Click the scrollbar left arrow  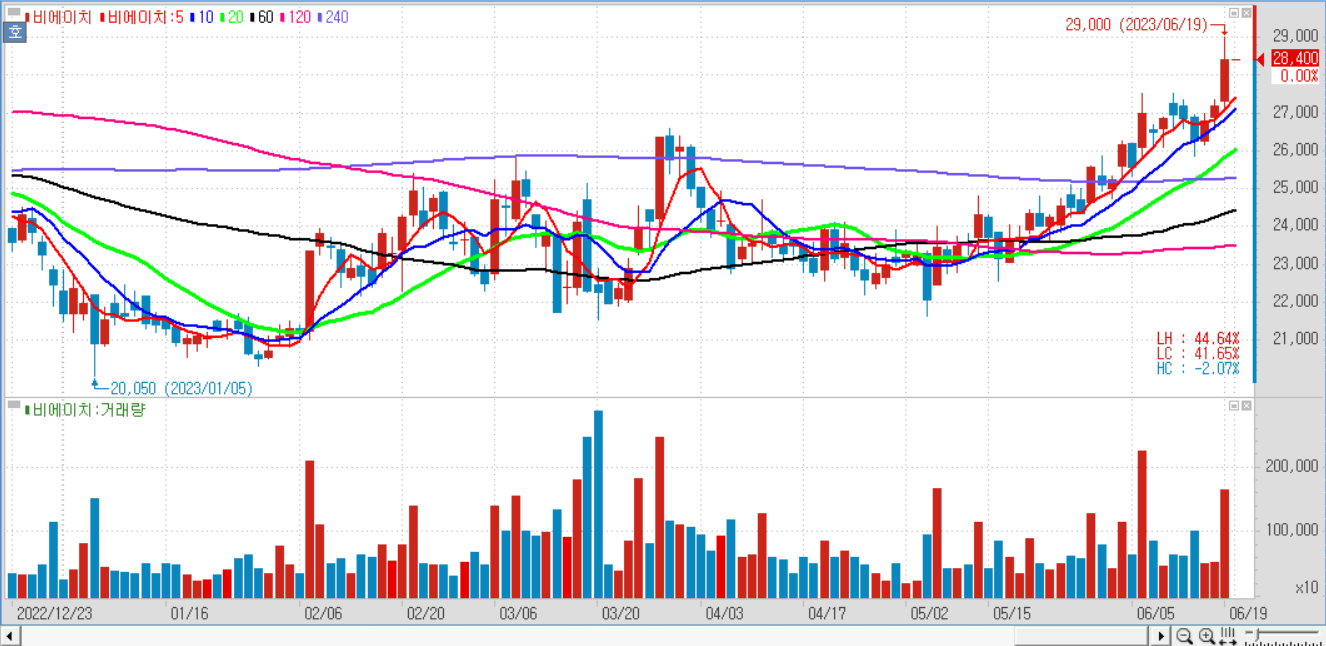point(10,636)
